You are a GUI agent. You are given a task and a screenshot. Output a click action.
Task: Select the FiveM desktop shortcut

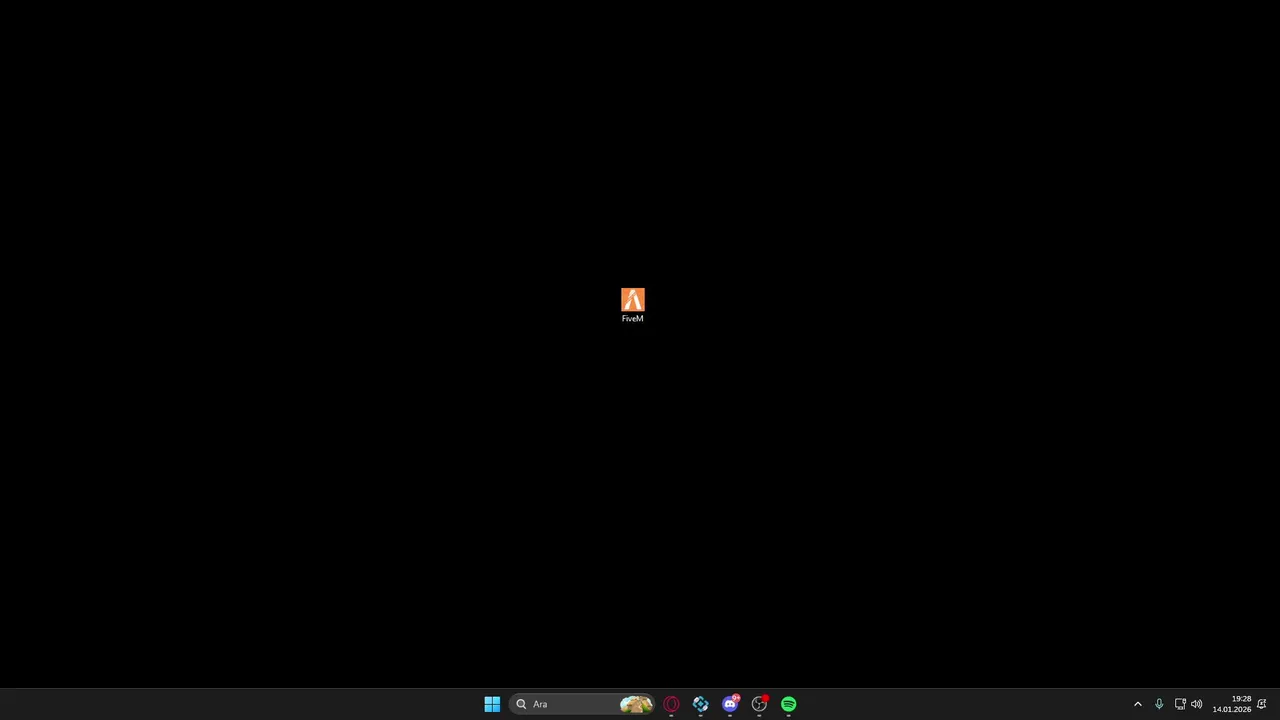633,305
